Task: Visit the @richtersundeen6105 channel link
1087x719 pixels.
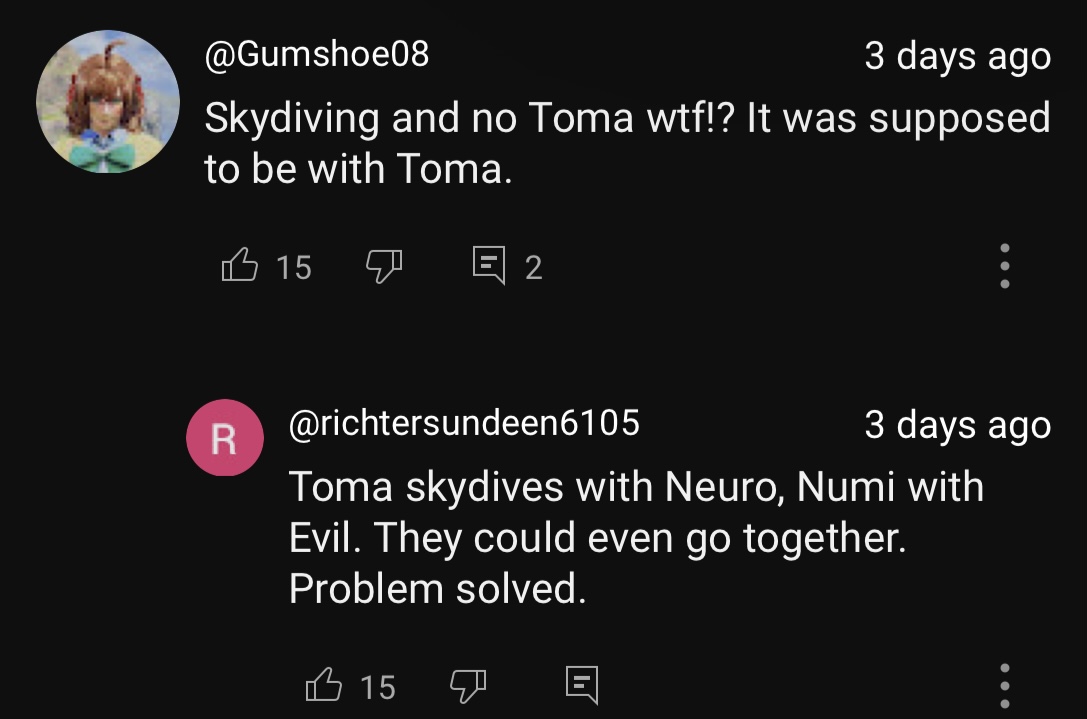Action: tap(464, 423)
